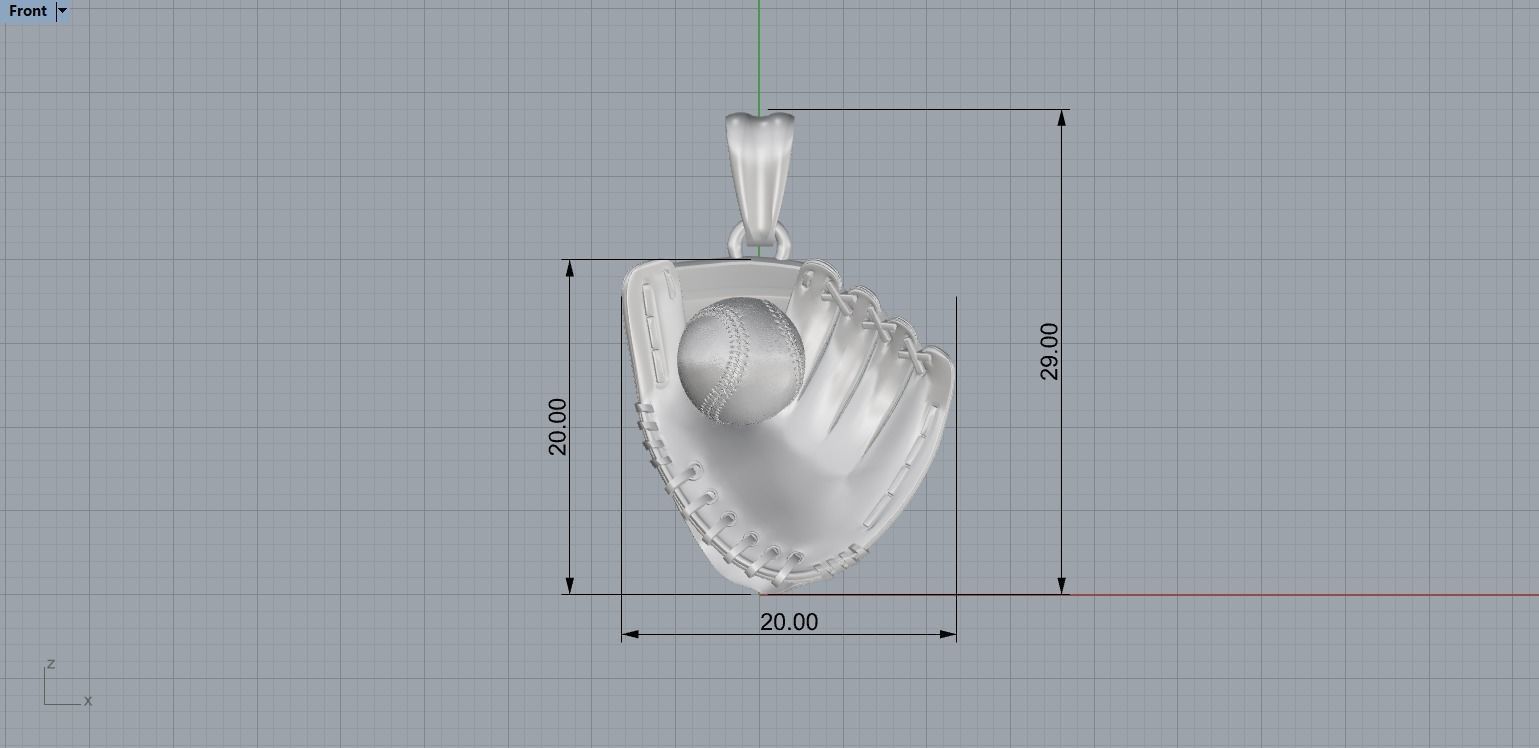Open the Front viewport dropdown arrow

(x=62, y=11)
